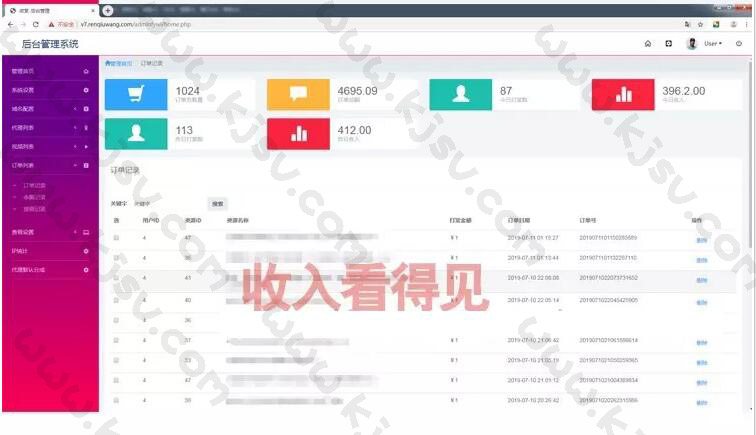Viewport: 756px width, 435px height.
Task: Tick checkbox for order dated 2019-07-10 21:05:19
Action: coord(116,360)
